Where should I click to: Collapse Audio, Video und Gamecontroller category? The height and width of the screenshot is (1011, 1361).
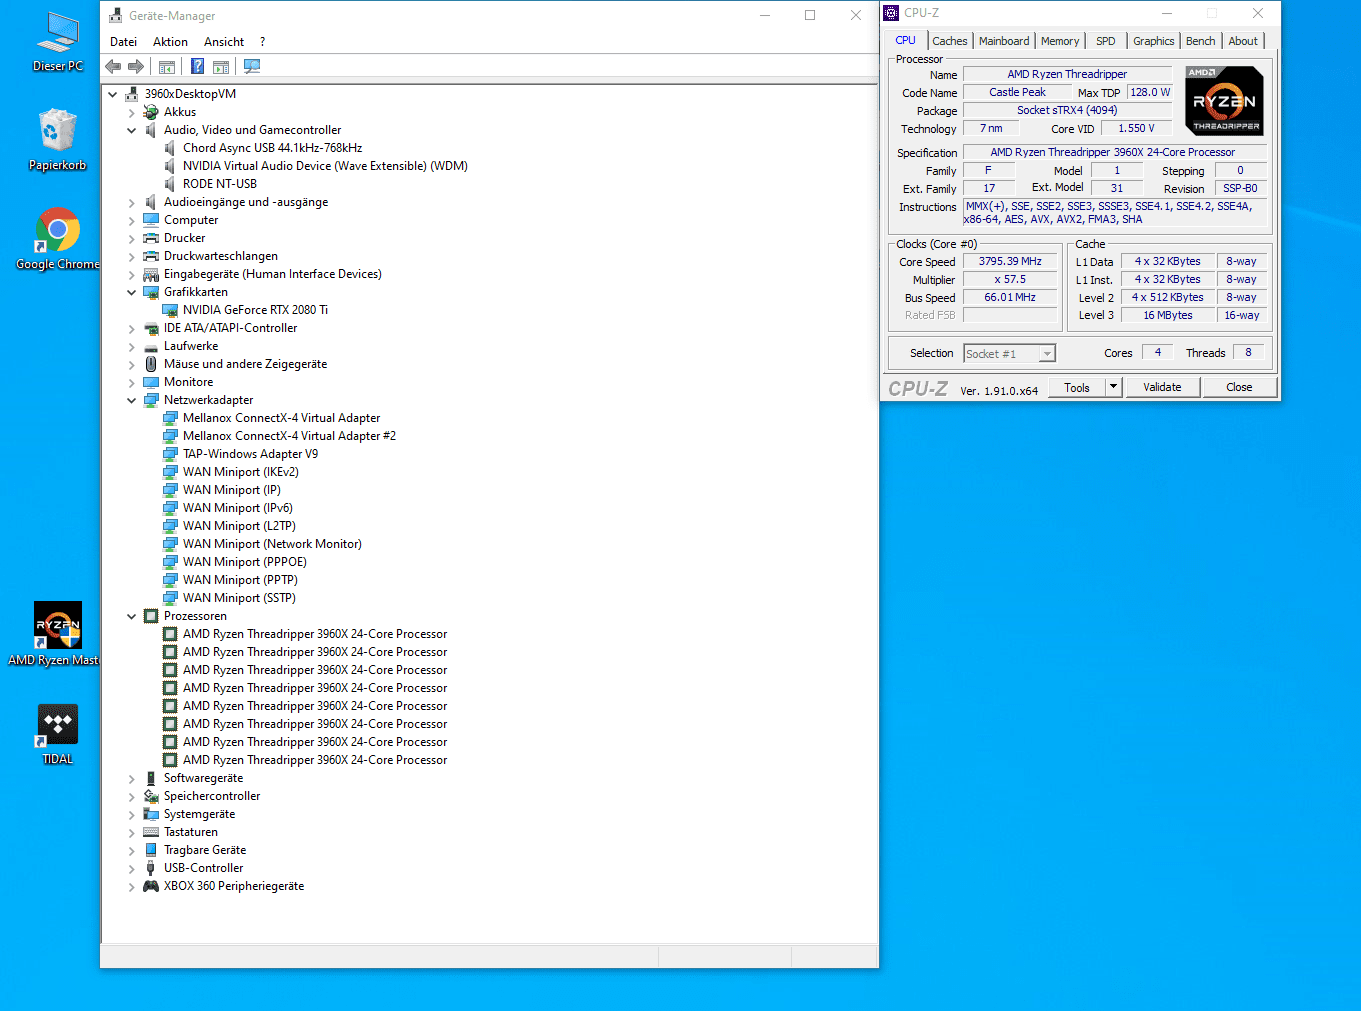[131, 130]
